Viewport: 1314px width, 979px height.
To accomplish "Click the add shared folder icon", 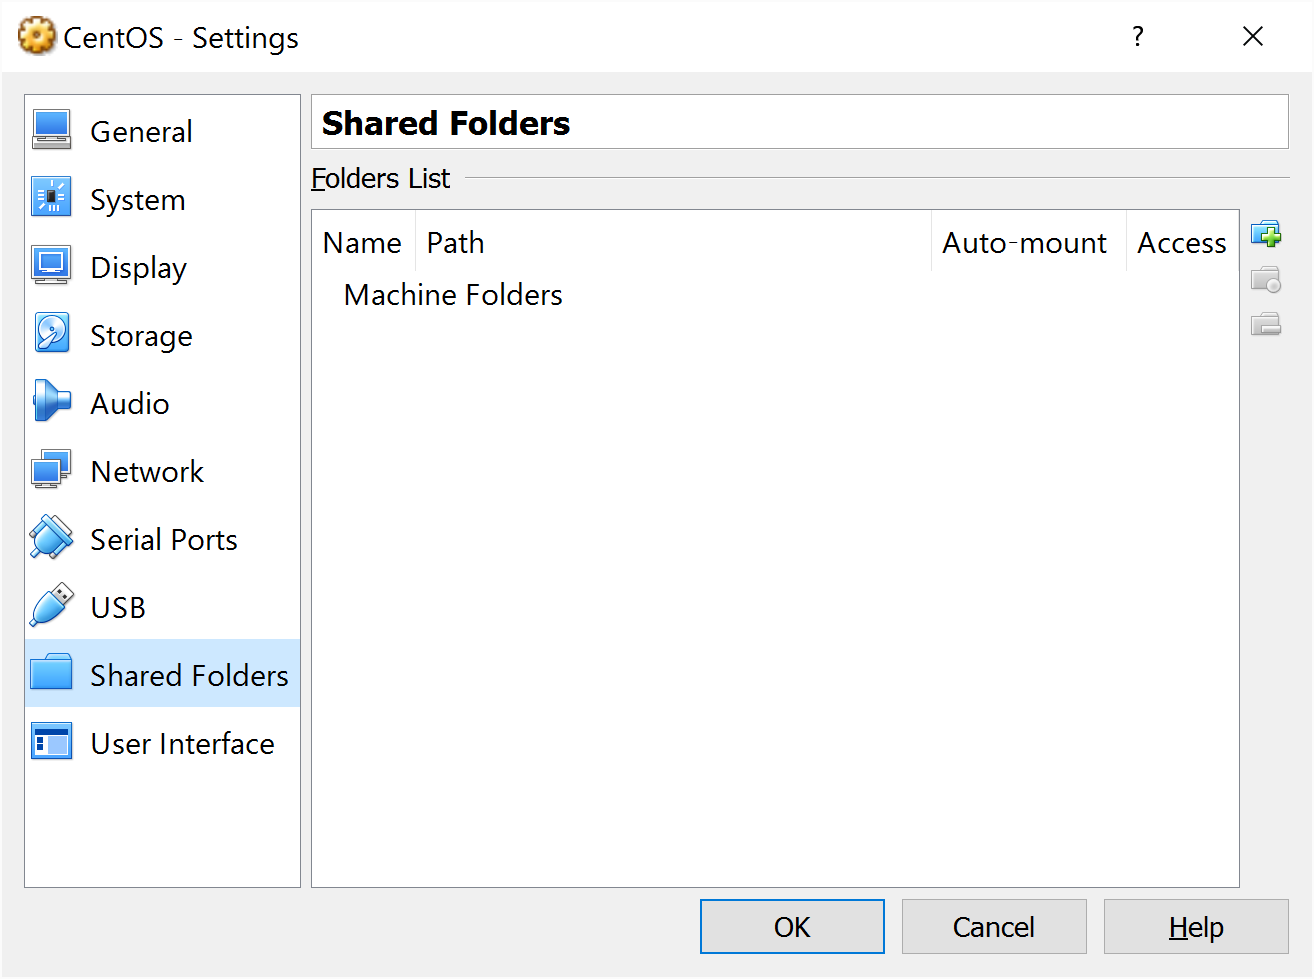I will 1266,235.
